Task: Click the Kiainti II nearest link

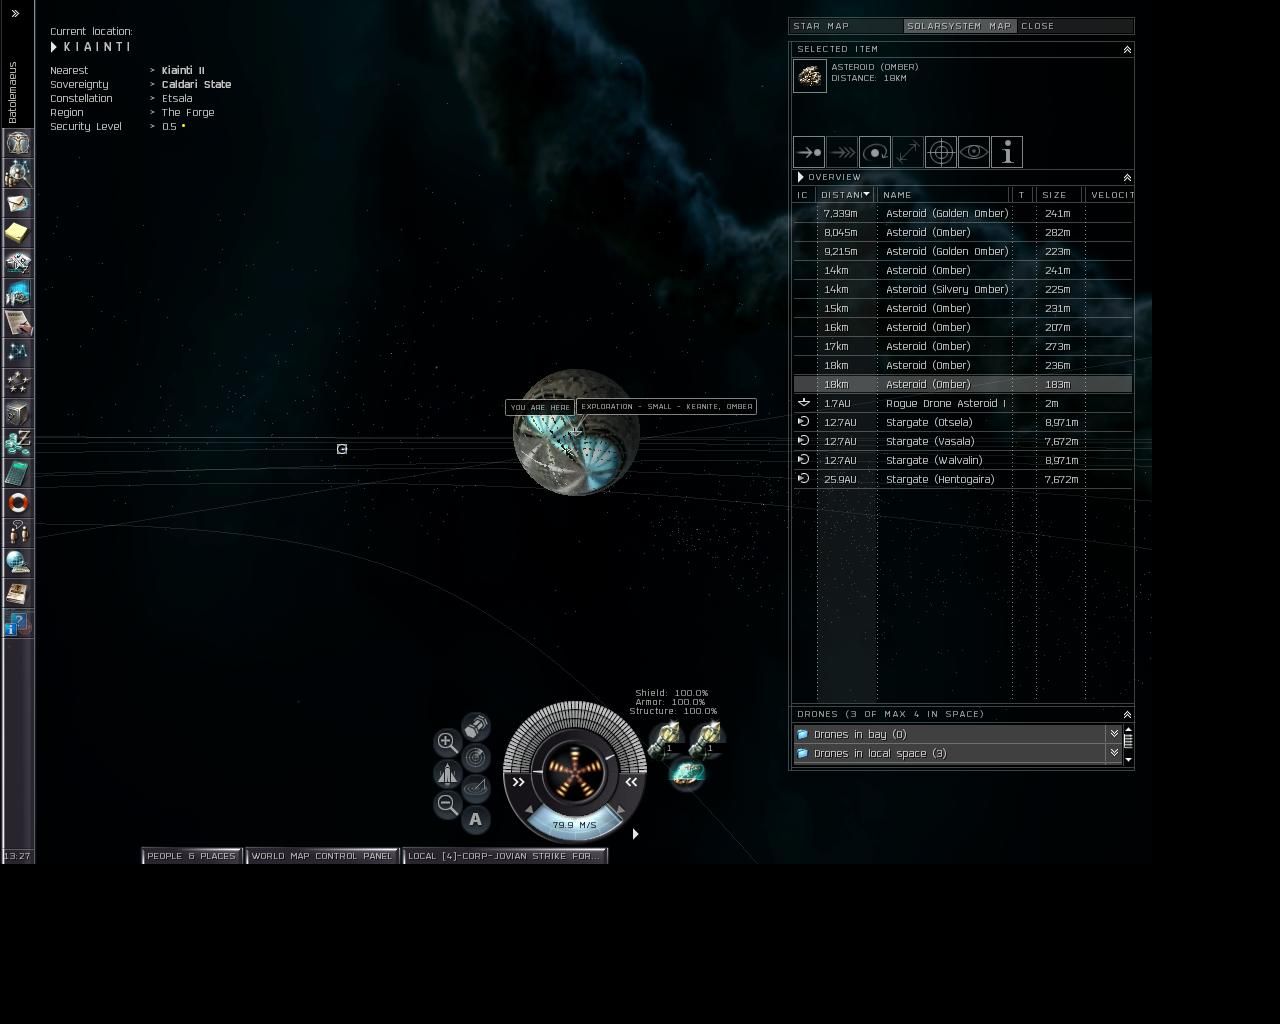Action: (183, 71)
